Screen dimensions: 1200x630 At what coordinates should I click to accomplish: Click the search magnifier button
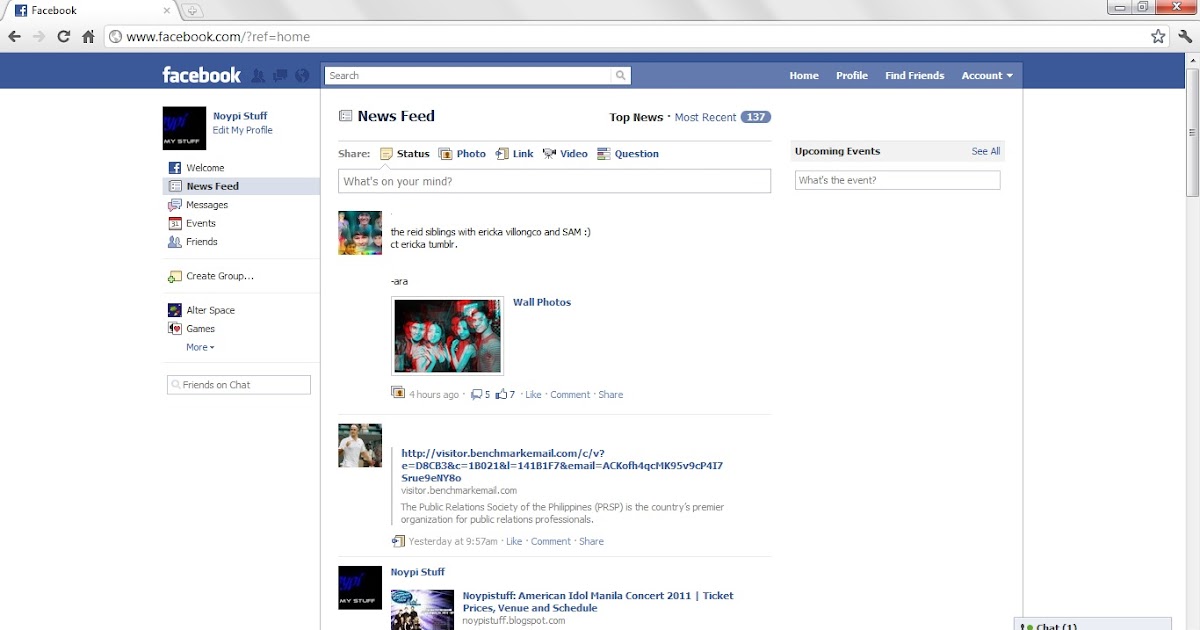(621, 75)
